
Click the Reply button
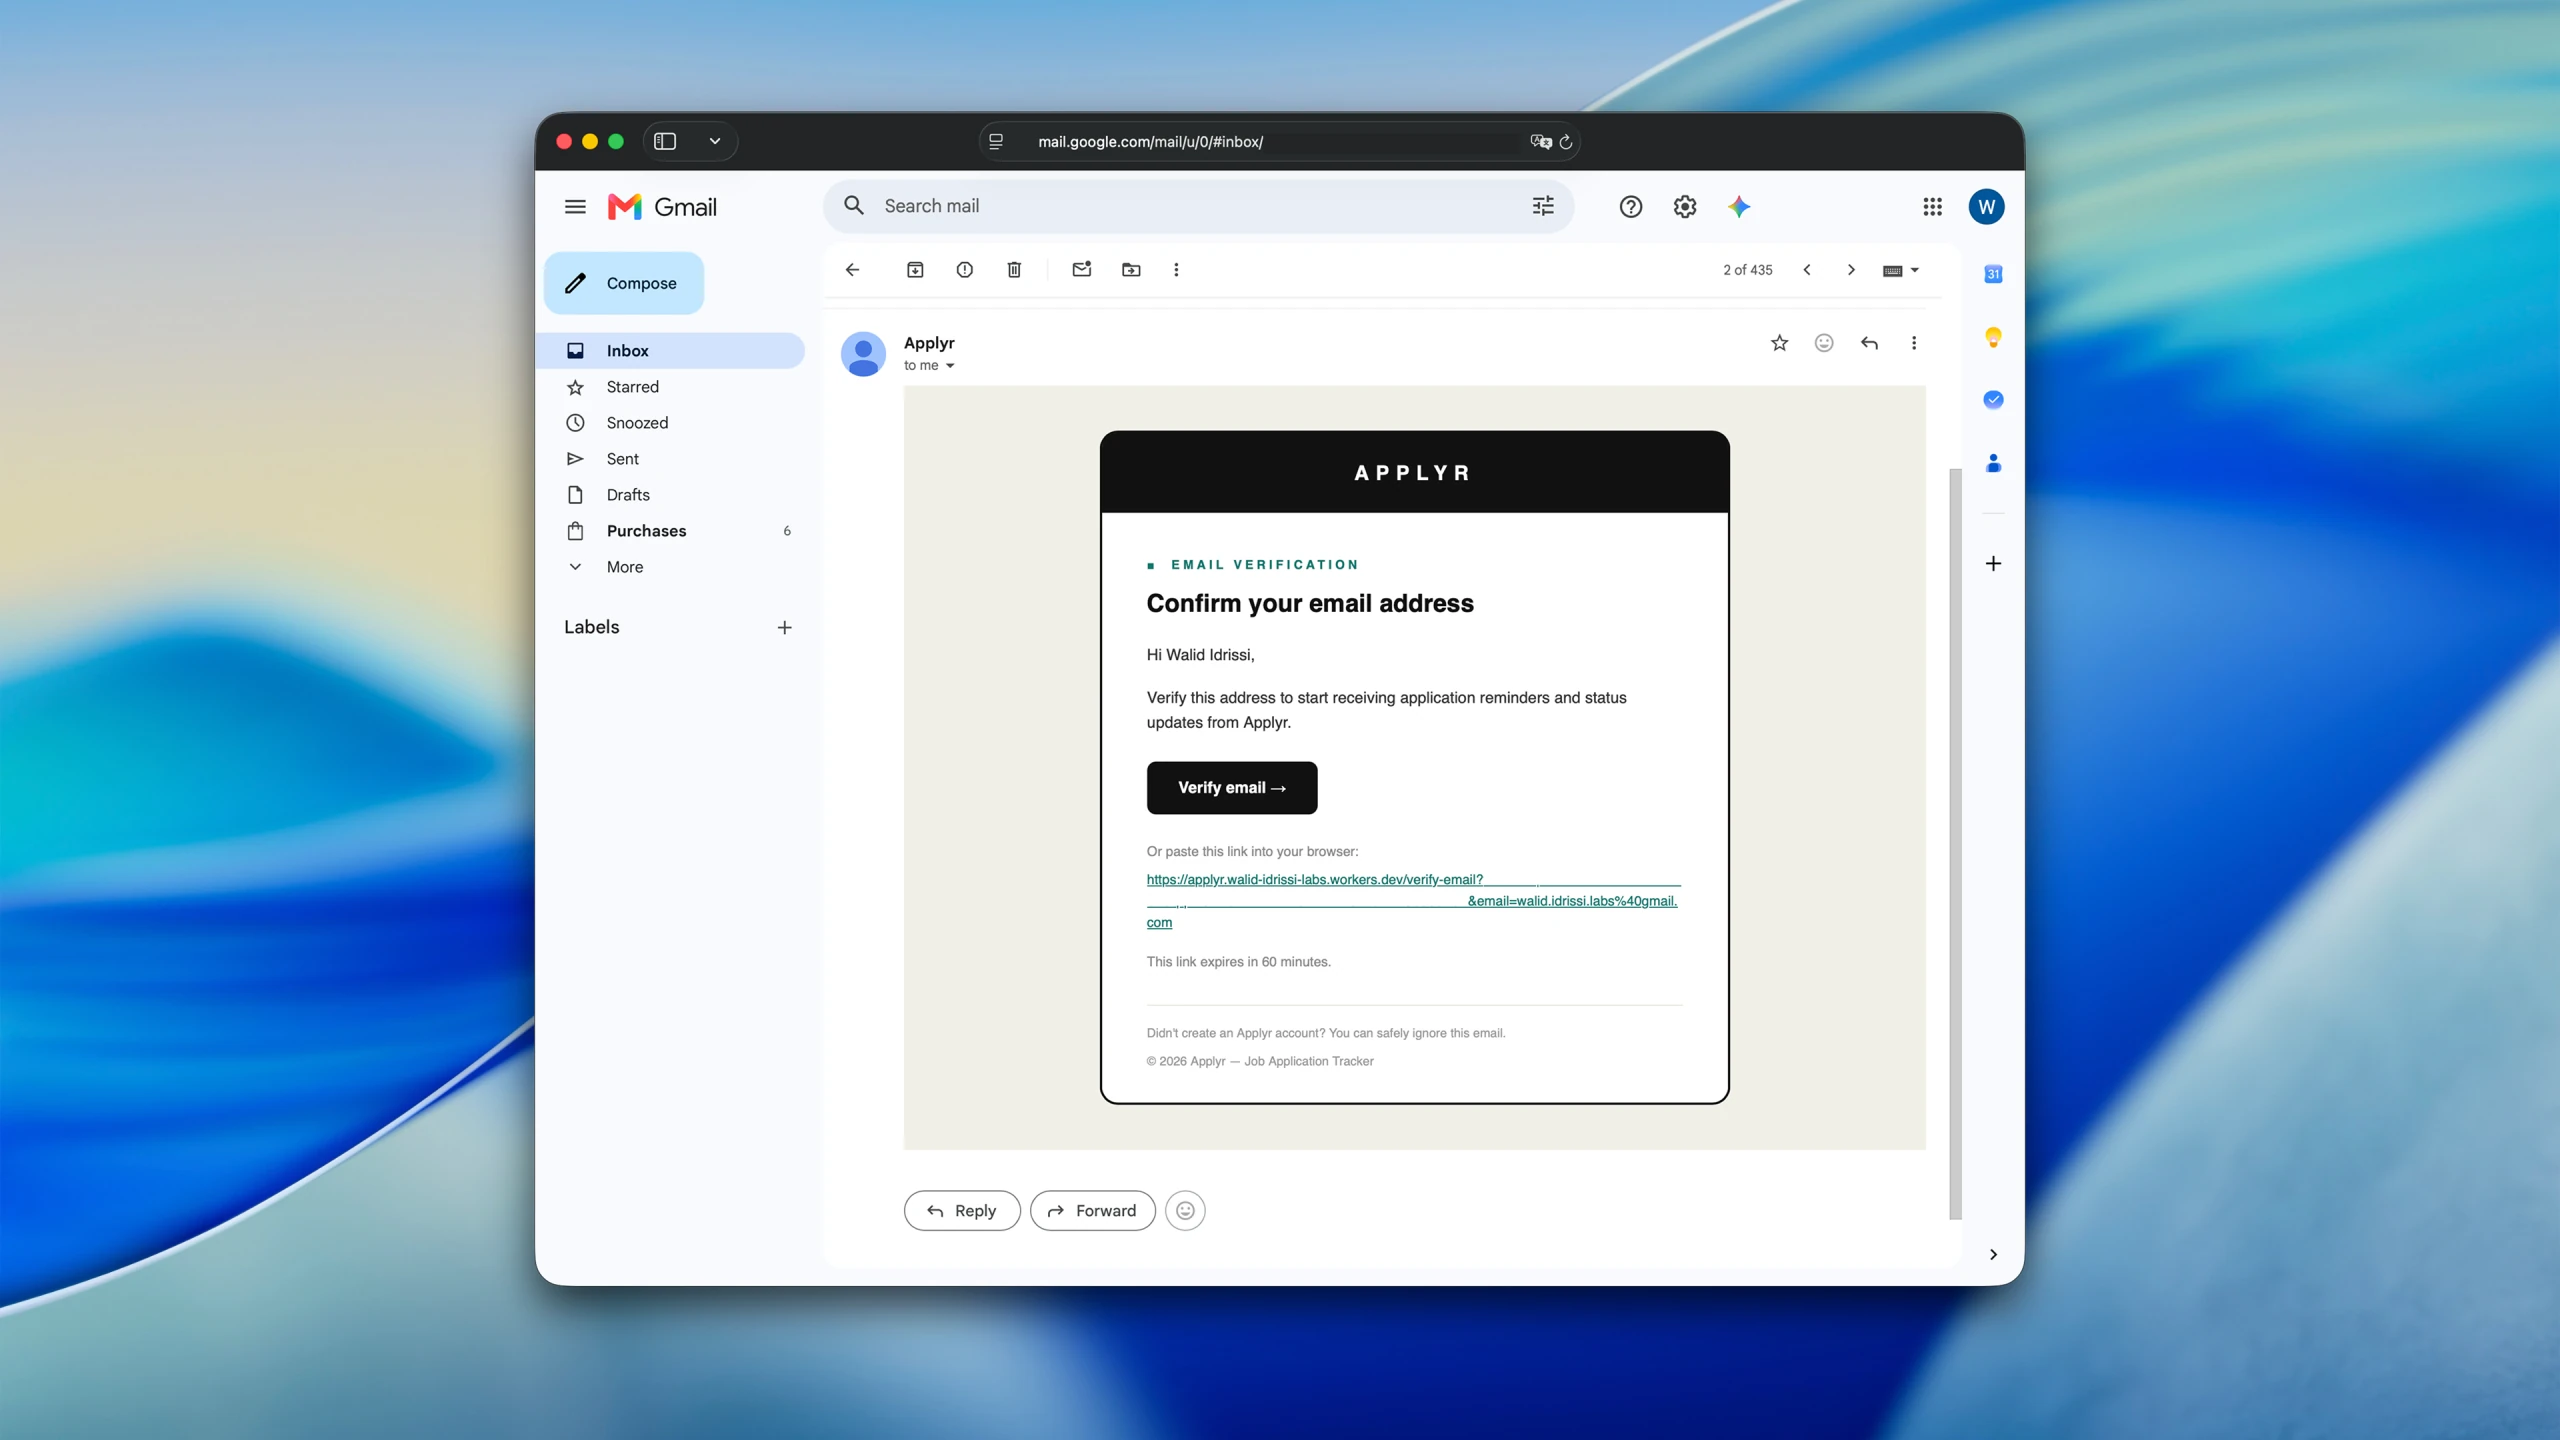pos(961,1211)
